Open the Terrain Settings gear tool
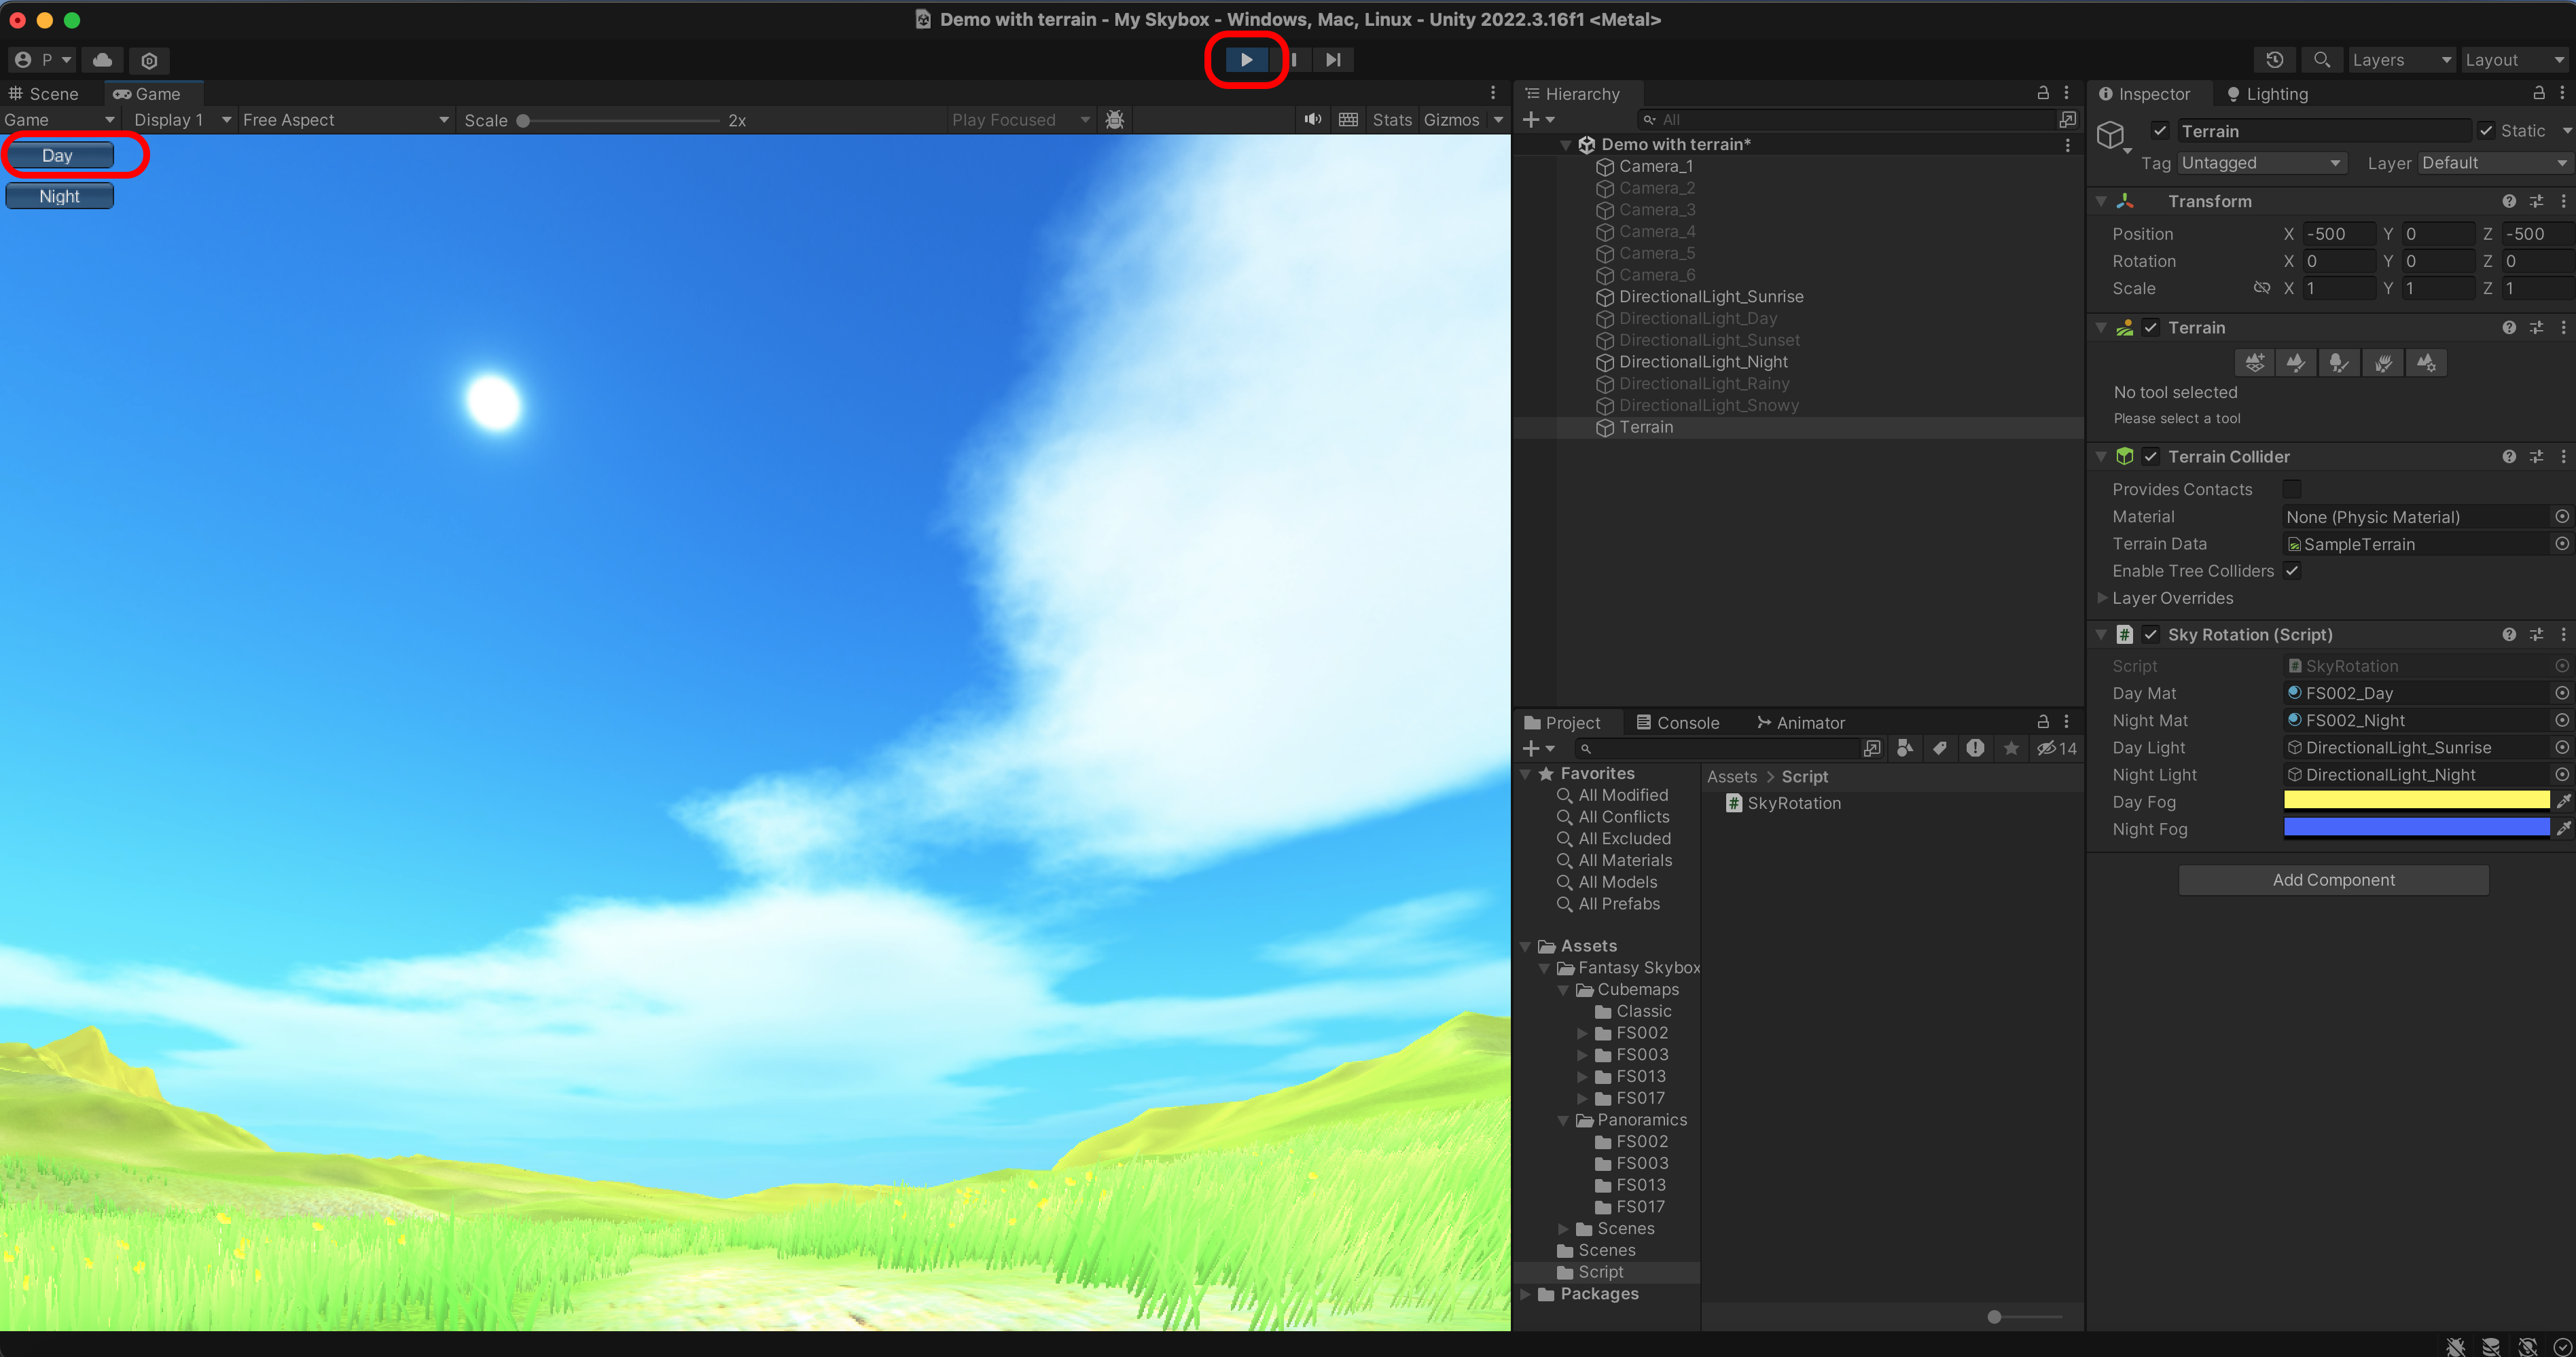The width and height of the screenshot is (2576, 1357). pos(2426,363)
